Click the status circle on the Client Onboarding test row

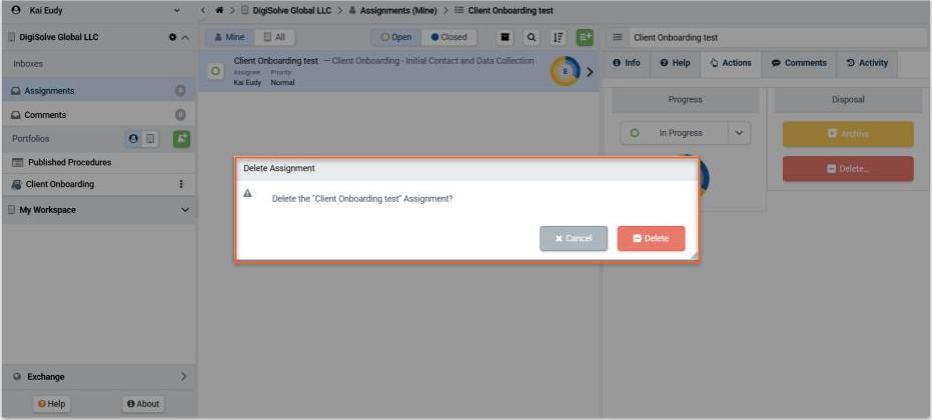[215, 71]
